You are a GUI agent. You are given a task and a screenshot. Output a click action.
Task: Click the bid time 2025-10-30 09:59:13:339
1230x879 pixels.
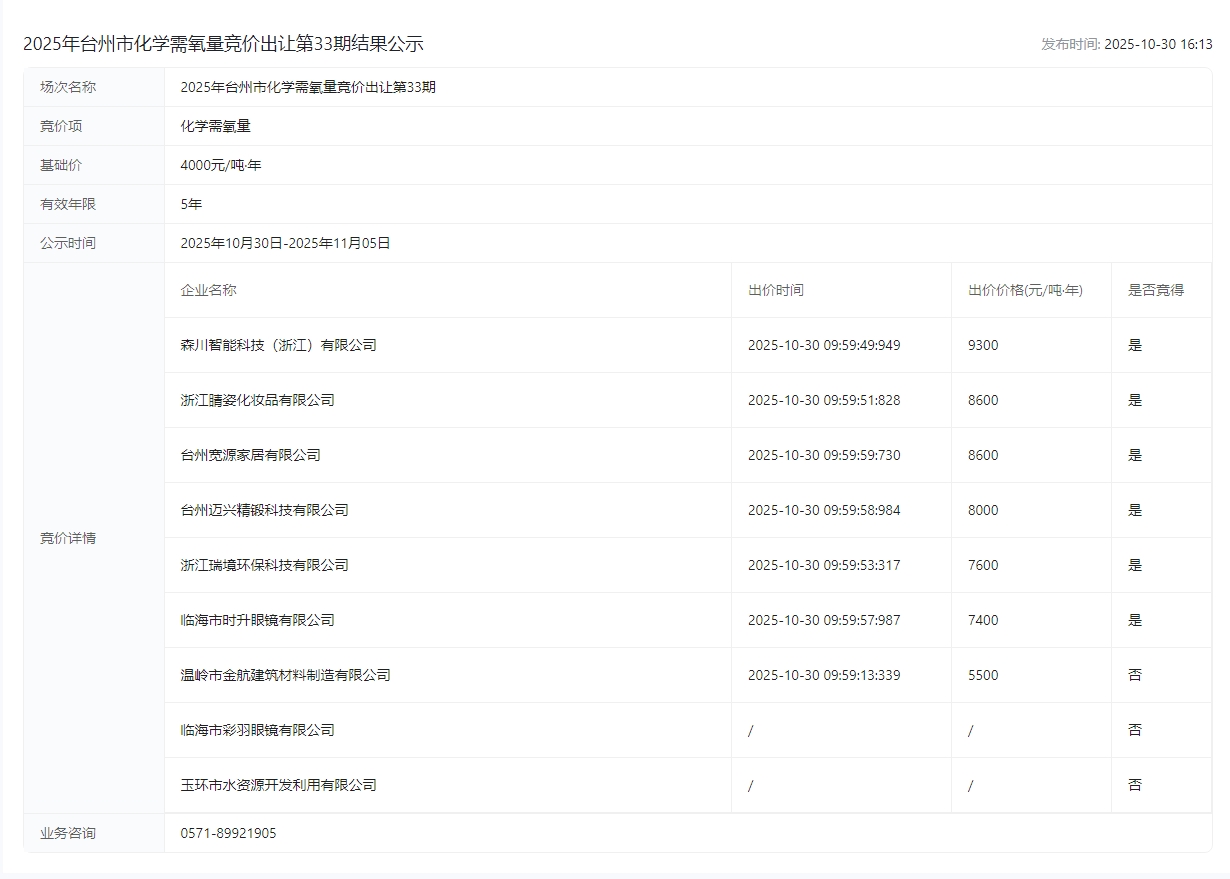(x=824, y=675)
